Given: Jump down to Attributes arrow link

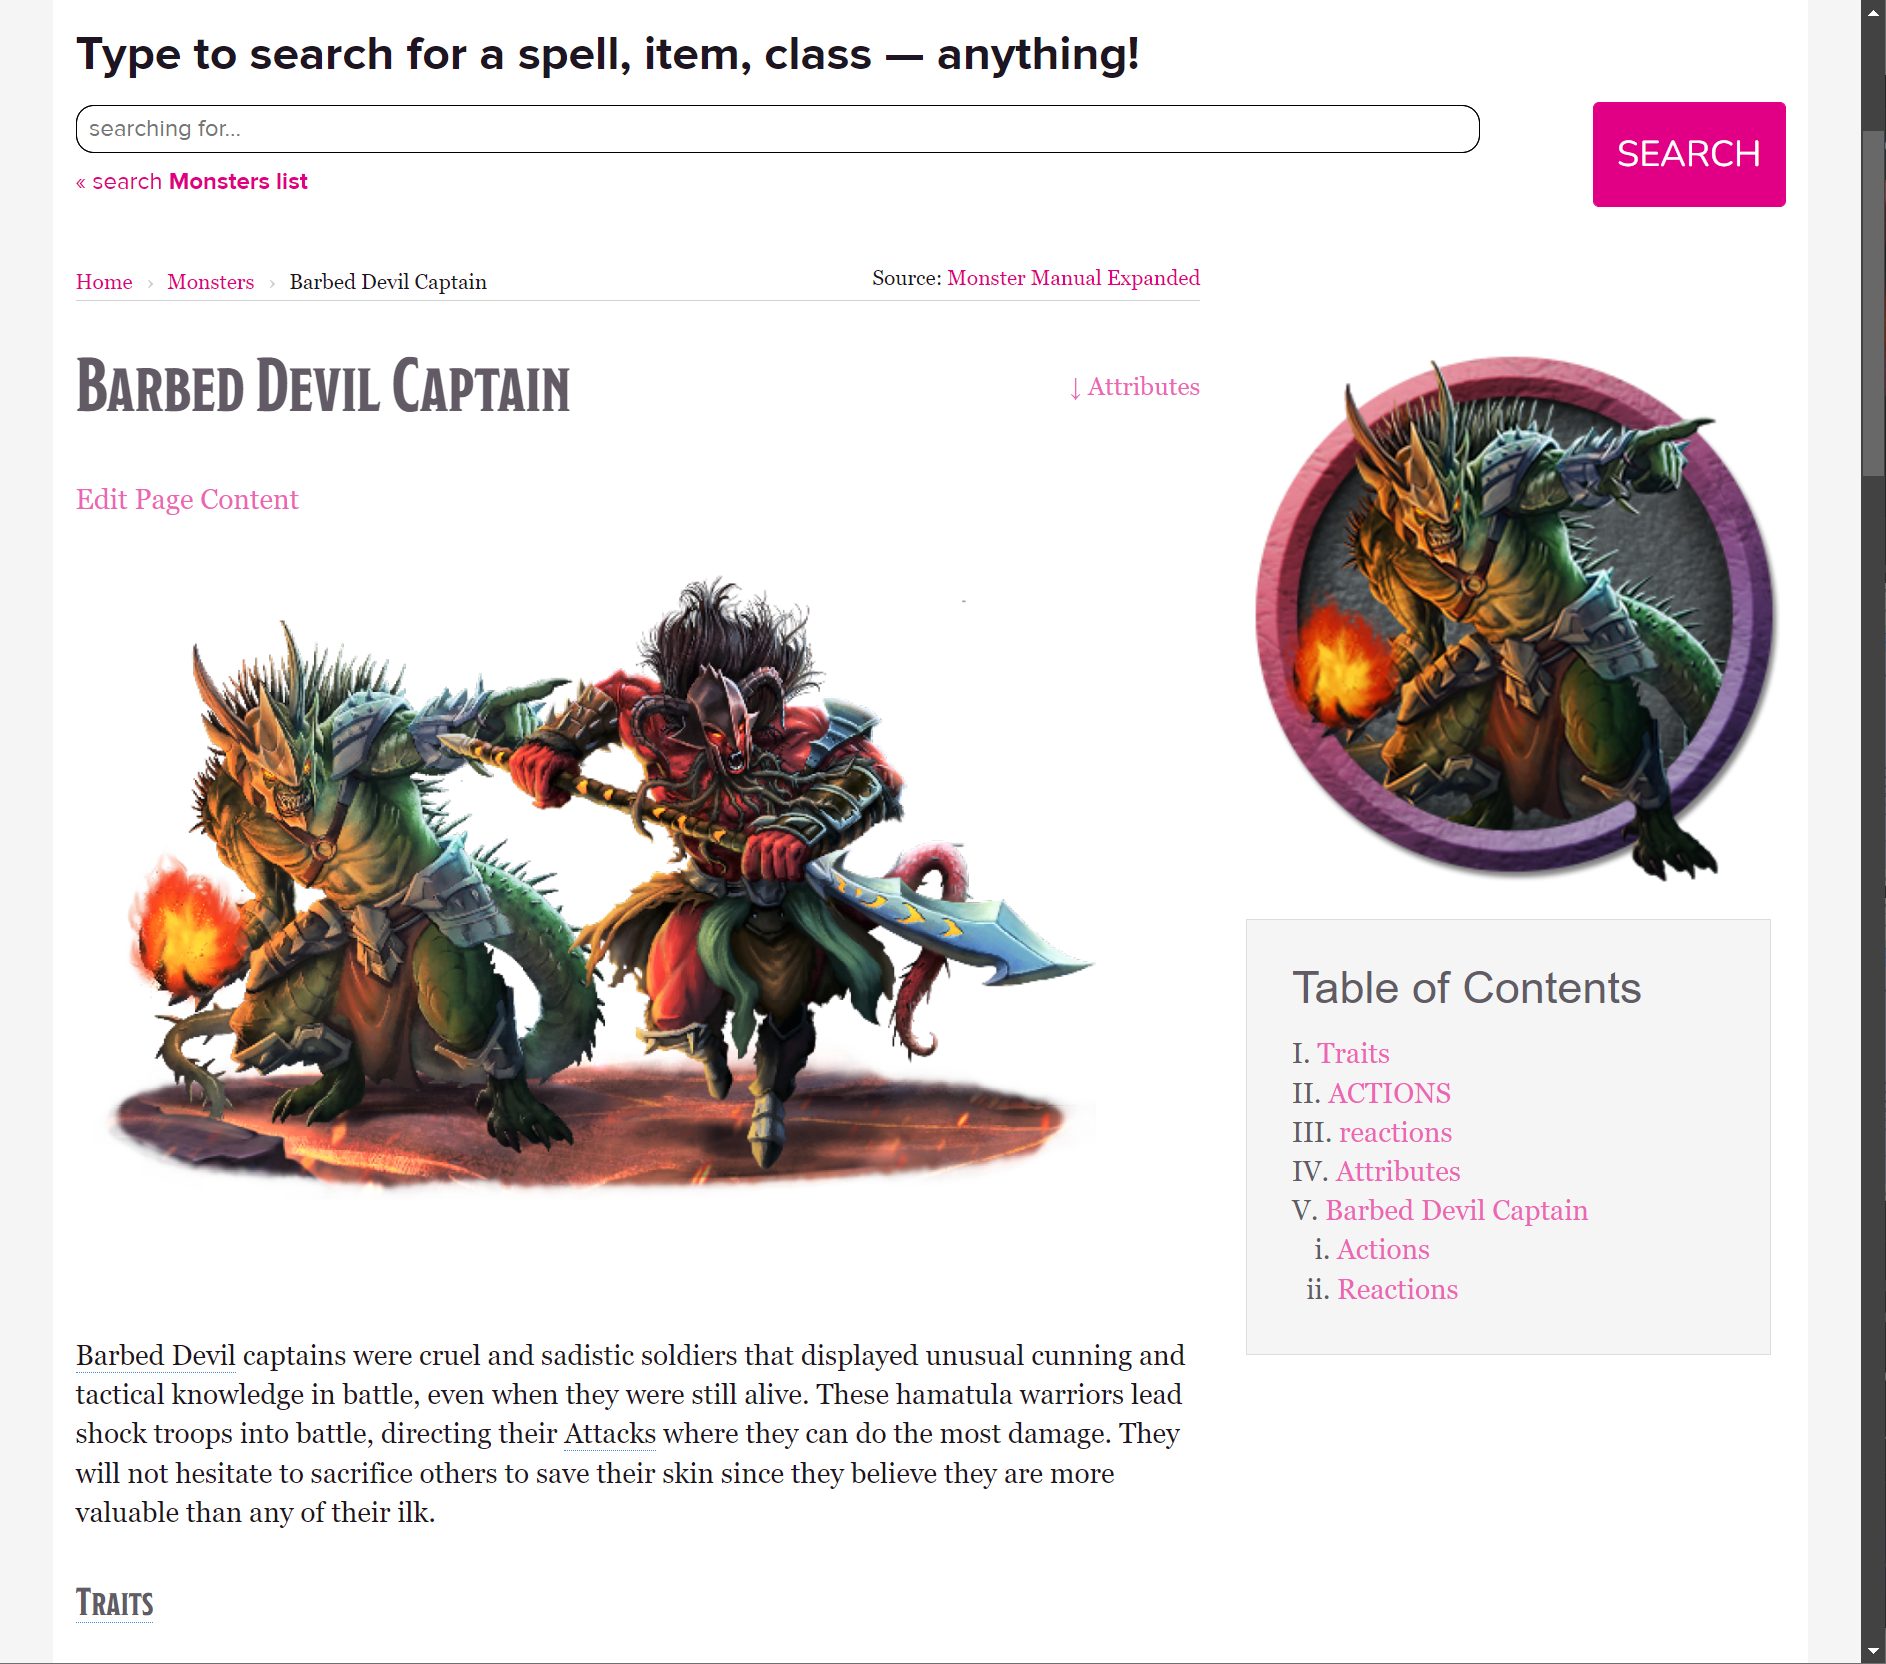Looking at the screenshot, I should (1134, 387).
